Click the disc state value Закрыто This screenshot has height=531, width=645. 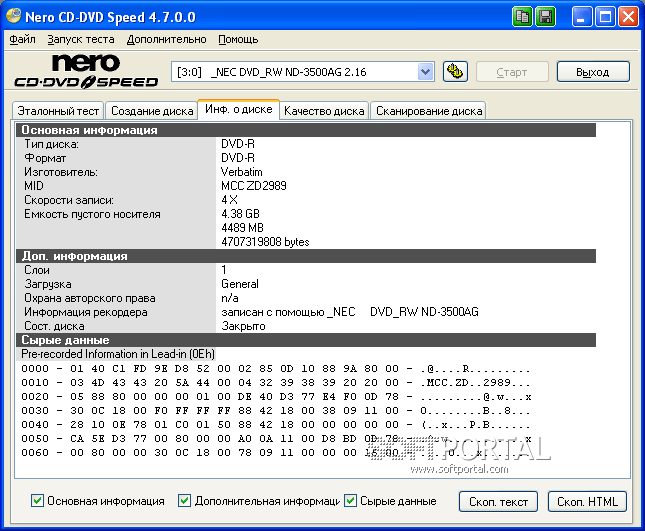click(x=243, y=326)
